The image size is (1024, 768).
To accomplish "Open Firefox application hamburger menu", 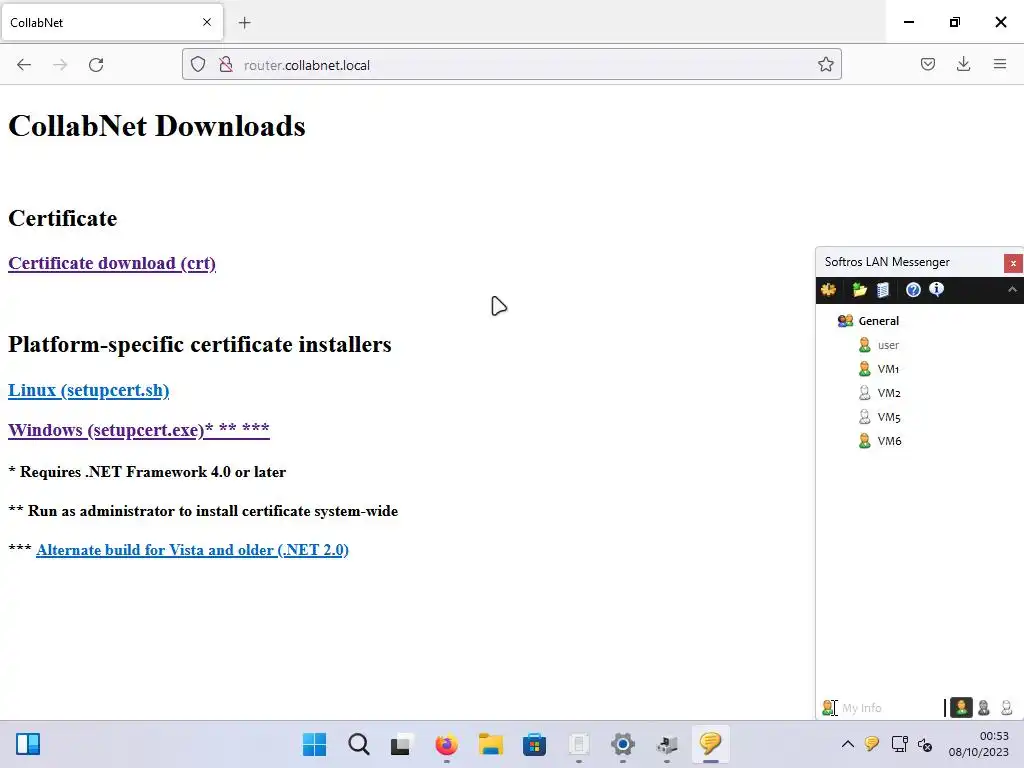I will (x=1000, y=64).
